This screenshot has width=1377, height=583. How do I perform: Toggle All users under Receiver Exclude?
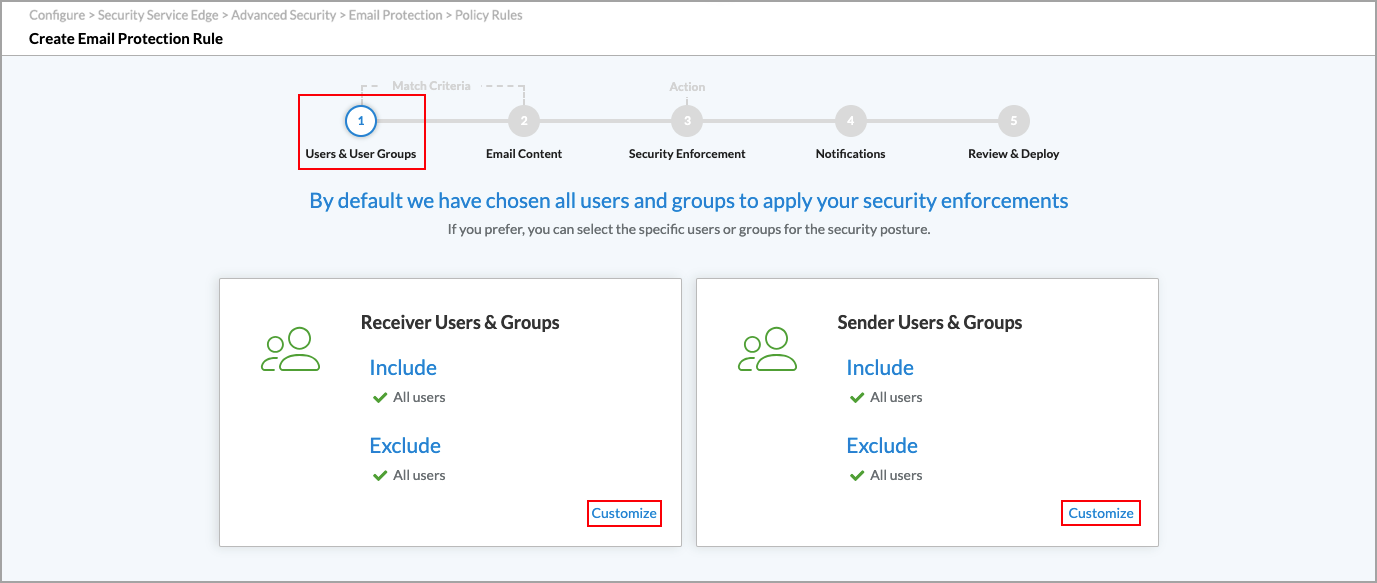point(418,475)
